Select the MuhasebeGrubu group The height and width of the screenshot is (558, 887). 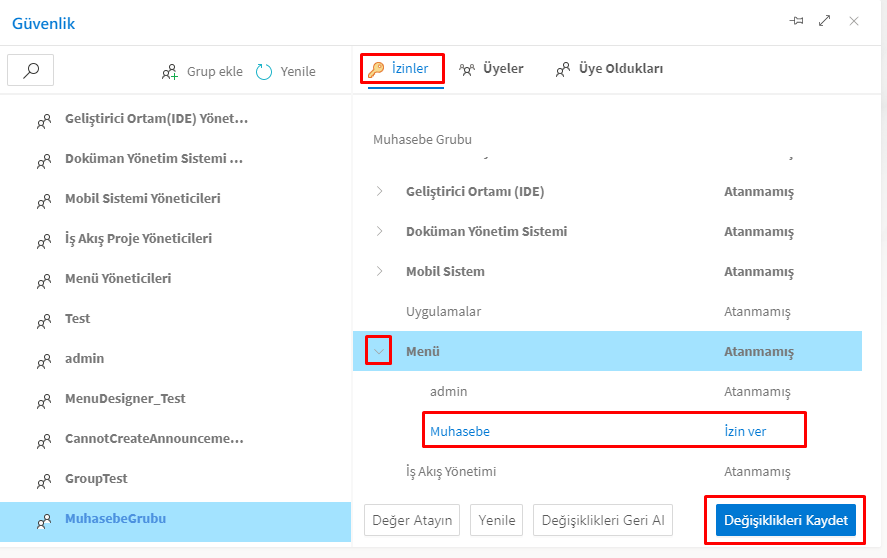115,519
